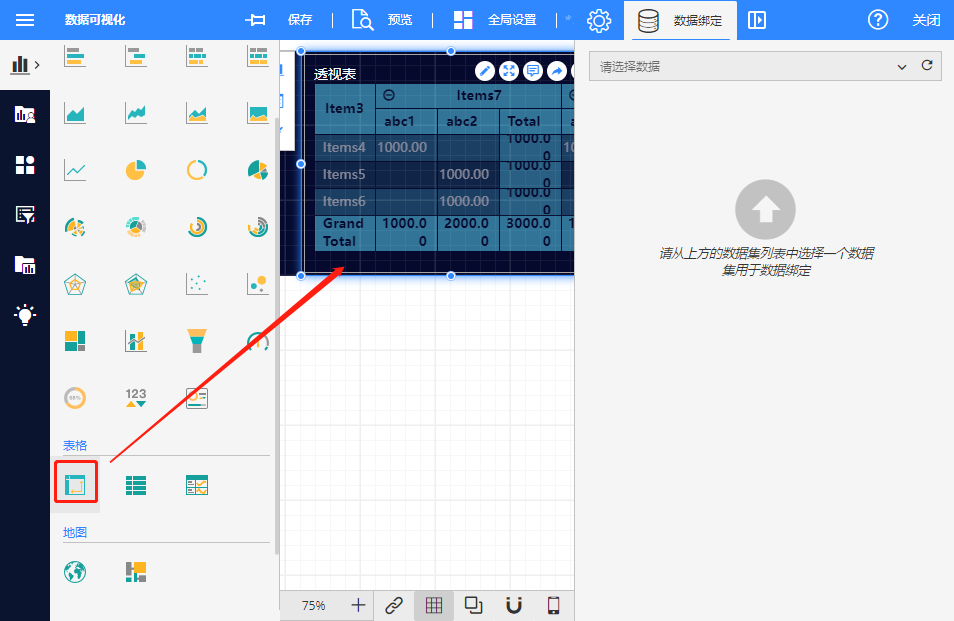Select the scatter chart icon
This screenshot has height=621, width=954.
196,284
